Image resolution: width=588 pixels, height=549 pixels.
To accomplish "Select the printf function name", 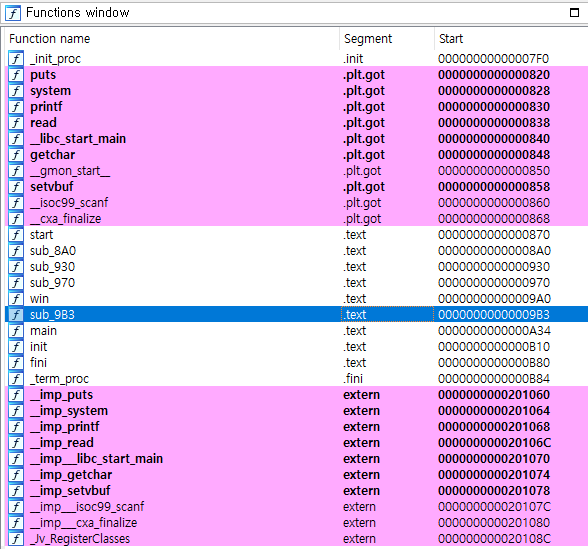I will click(46, 107).
